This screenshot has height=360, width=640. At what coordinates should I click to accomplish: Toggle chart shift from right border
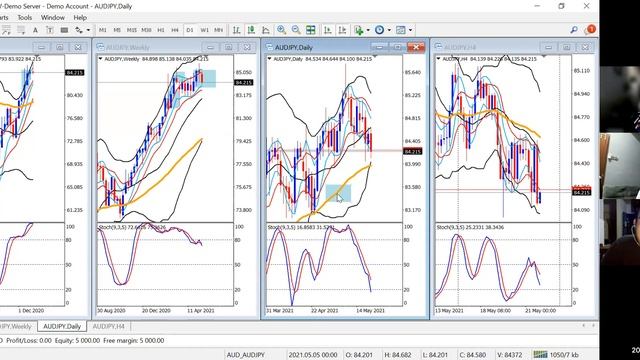tap(342, 30)
